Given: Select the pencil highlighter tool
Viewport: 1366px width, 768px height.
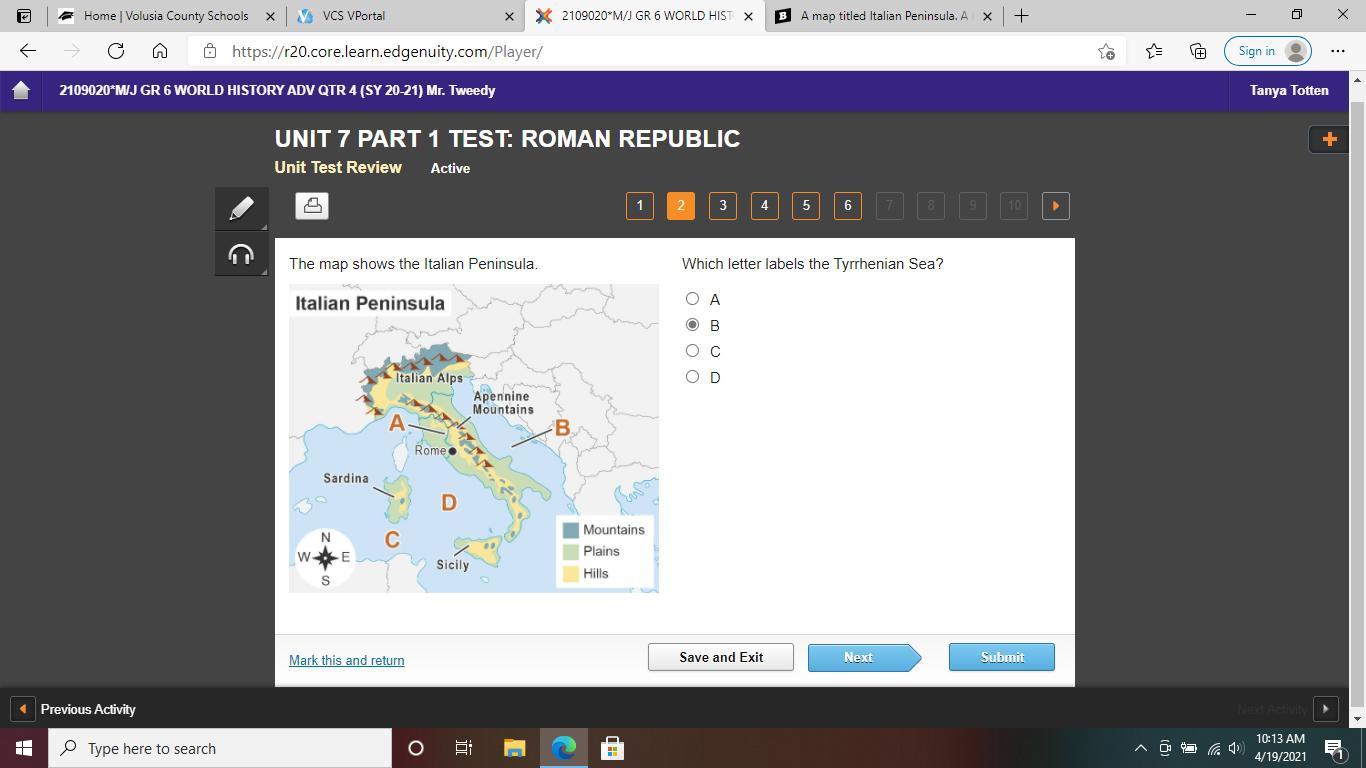Looking at the screenshot, I should pyautogui.click(x=241, y=208).
